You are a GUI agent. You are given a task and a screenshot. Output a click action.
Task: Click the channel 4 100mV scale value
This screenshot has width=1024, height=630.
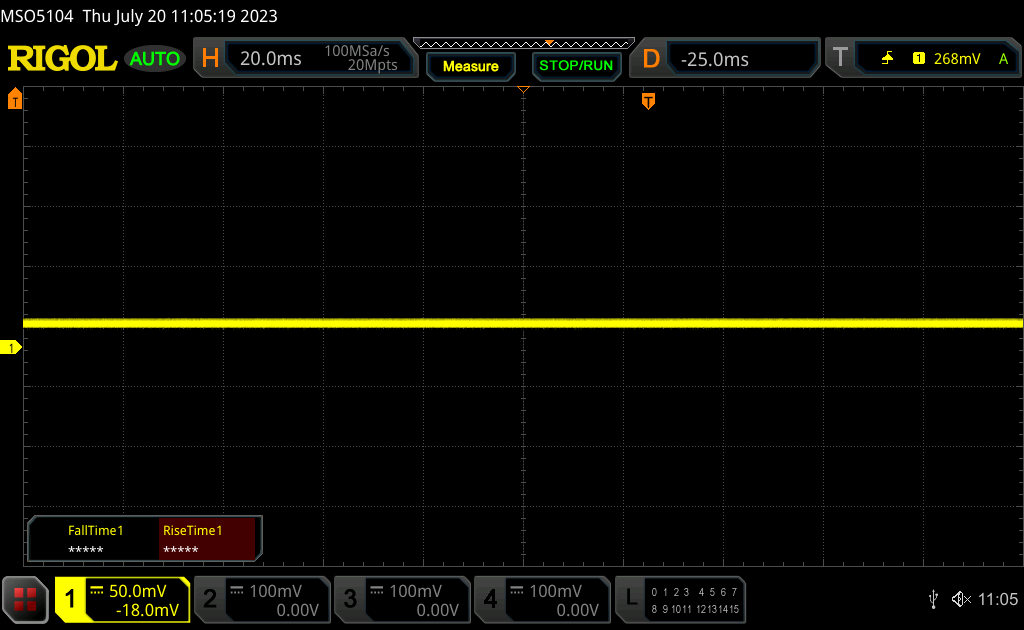(555, 591)
